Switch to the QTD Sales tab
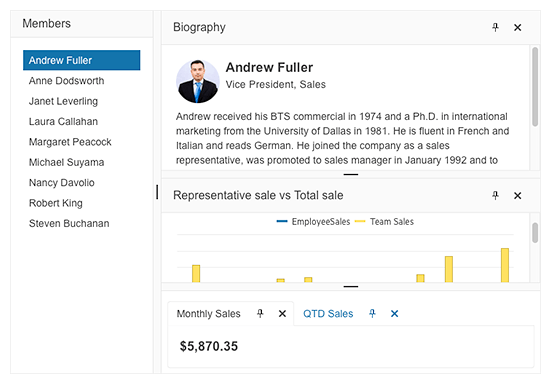This screenshot has height=384, width=551. click(x=328, y=313)
